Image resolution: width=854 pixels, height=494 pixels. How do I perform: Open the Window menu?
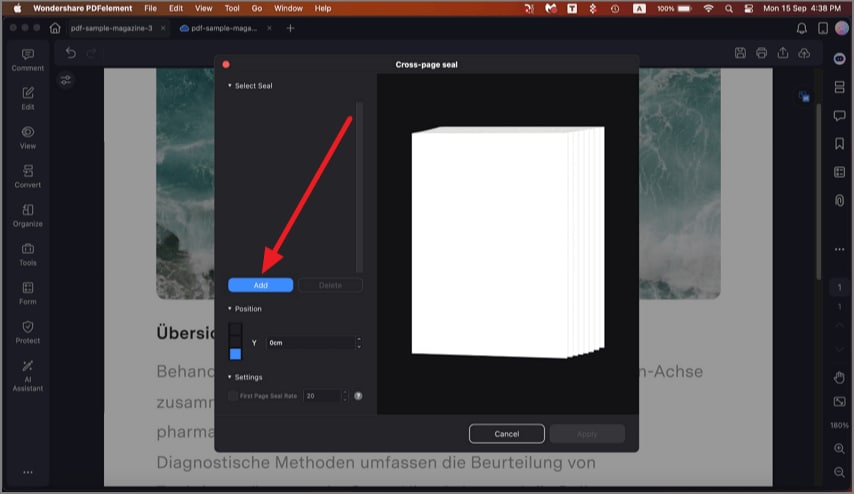(x=288, y=8)
